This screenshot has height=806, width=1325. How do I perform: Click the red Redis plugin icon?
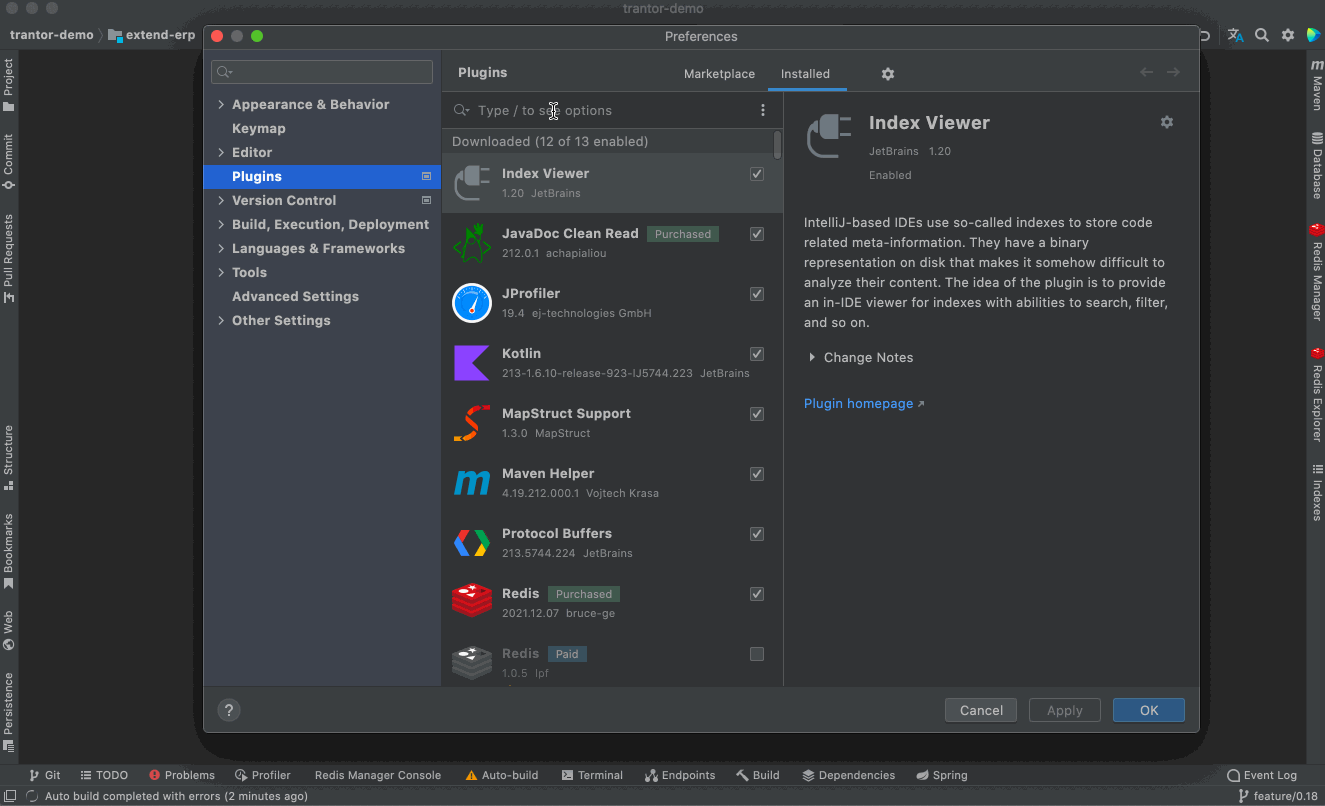coord(472,602)
